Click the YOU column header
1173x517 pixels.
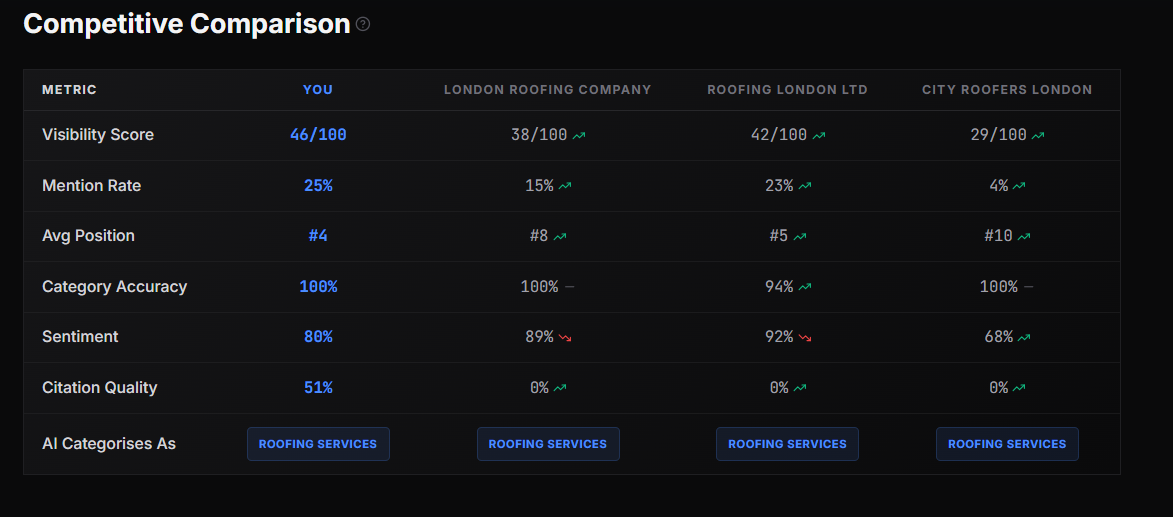[318, 90]
